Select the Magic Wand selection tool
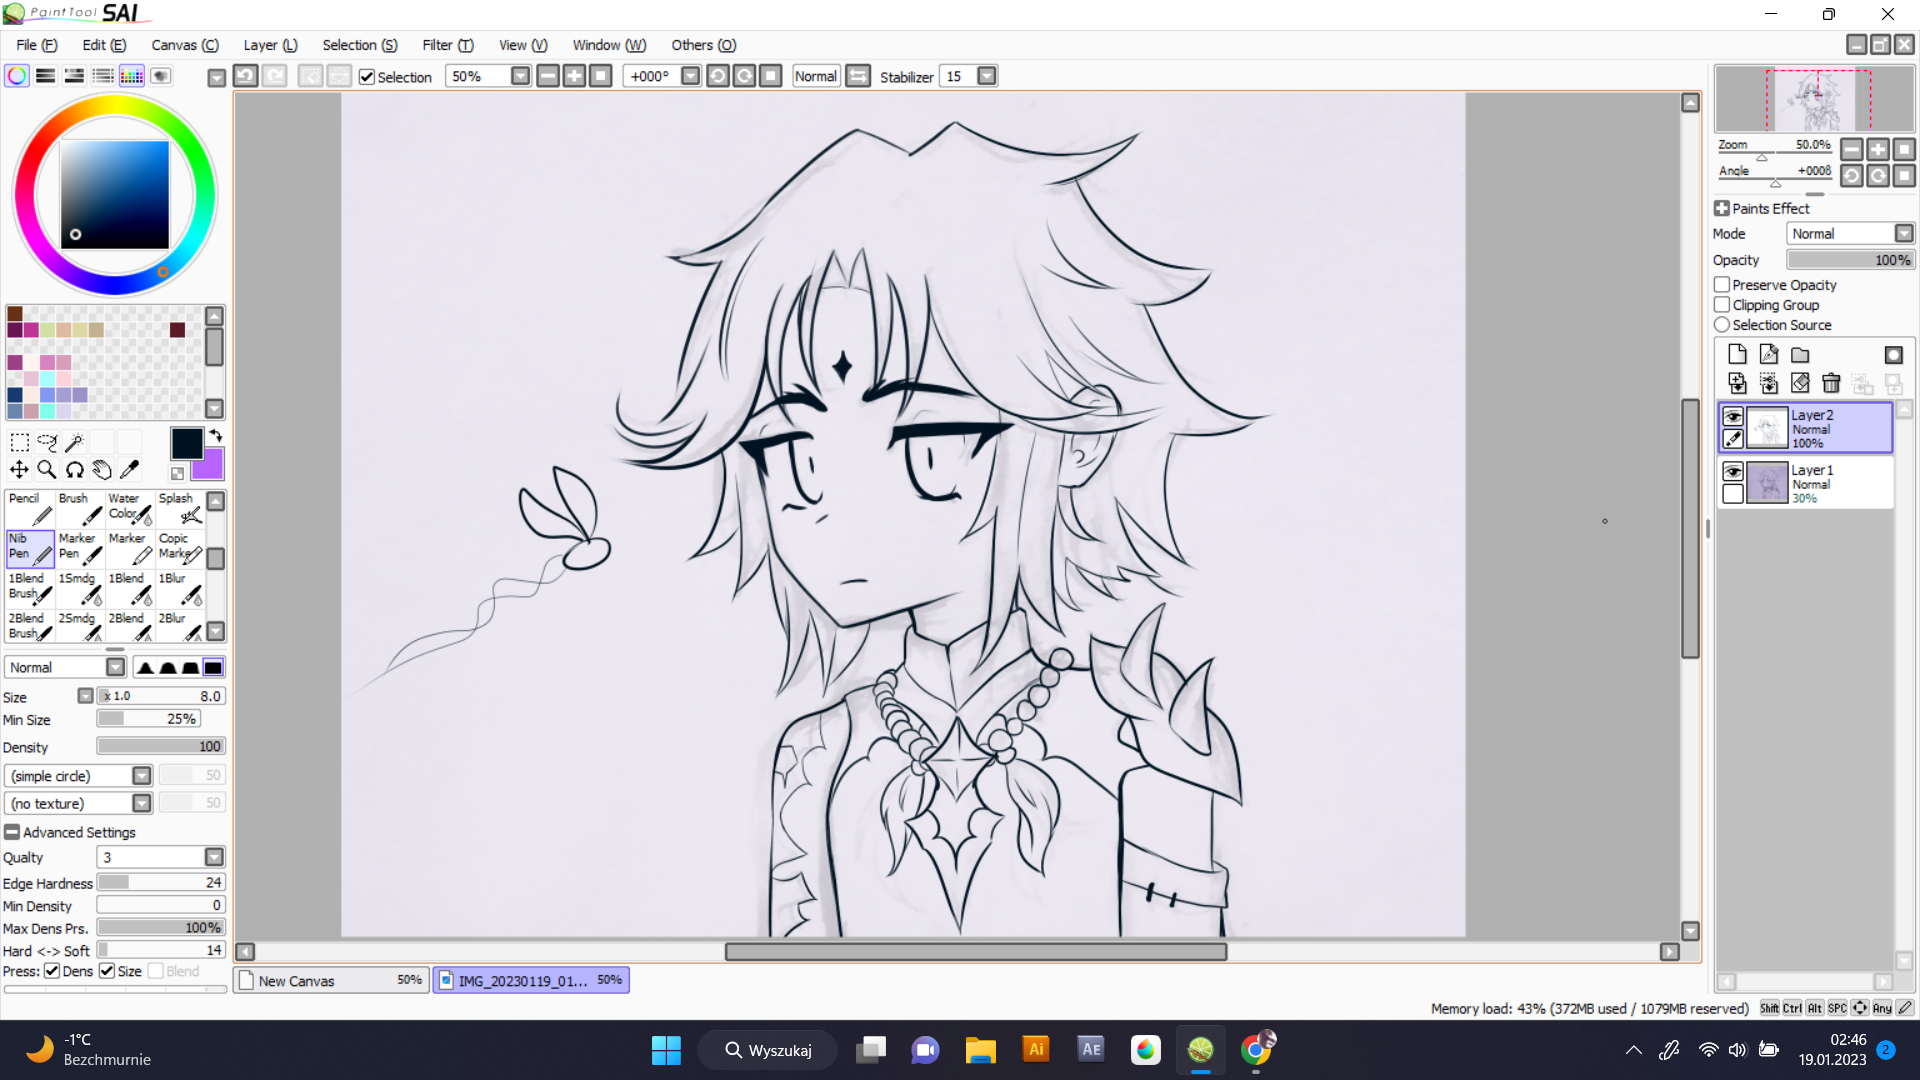This screenshot has width=1920, height=1080. coord(75,443)
